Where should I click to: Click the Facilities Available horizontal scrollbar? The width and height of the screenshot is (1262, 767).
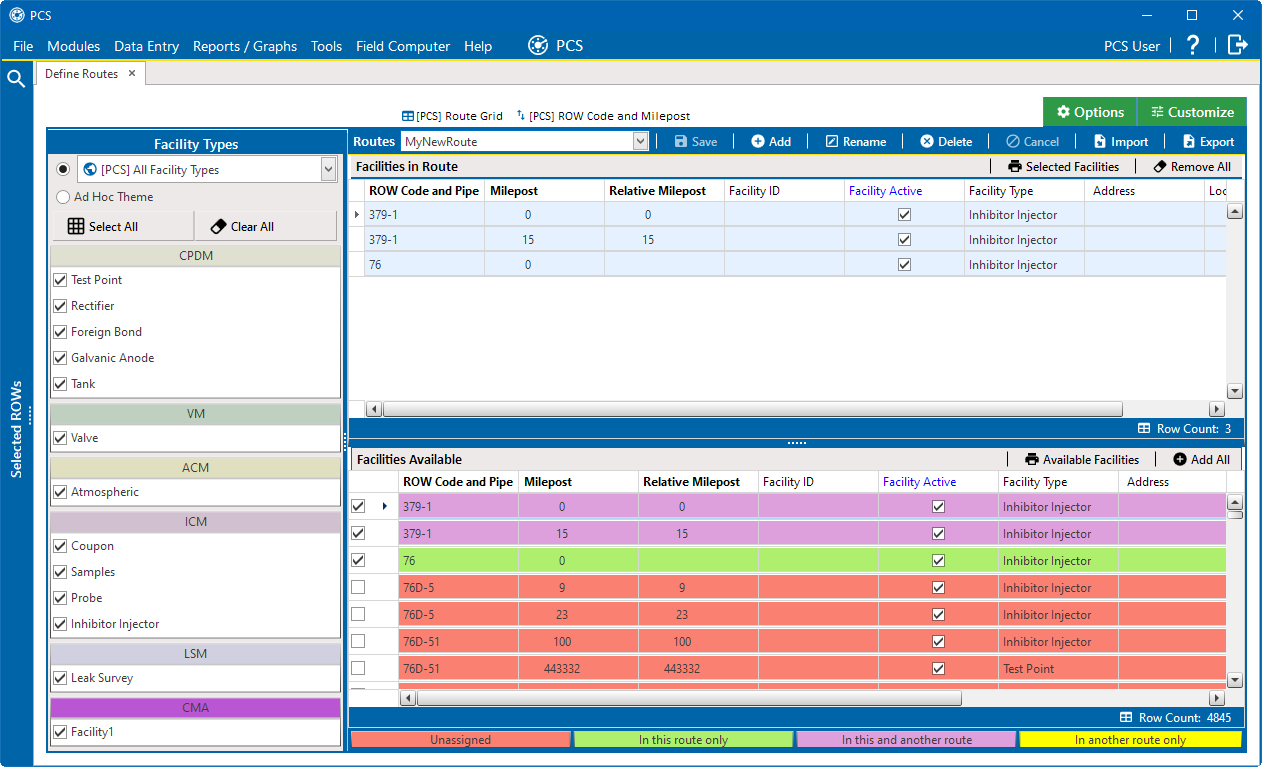[689, 698]
